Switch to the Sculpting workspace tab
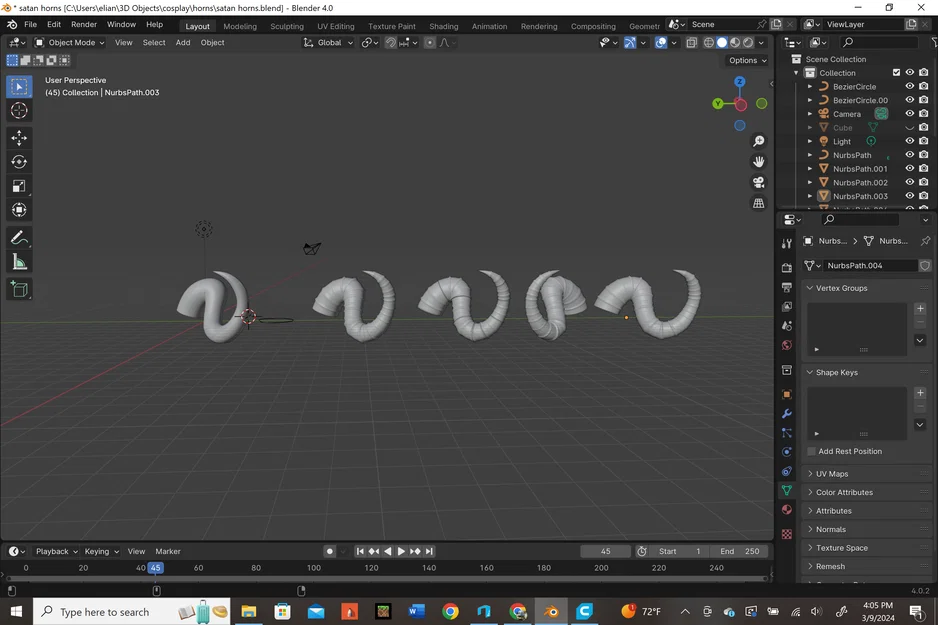The height and width of the screenshot is (625, 938). [287, 26]
